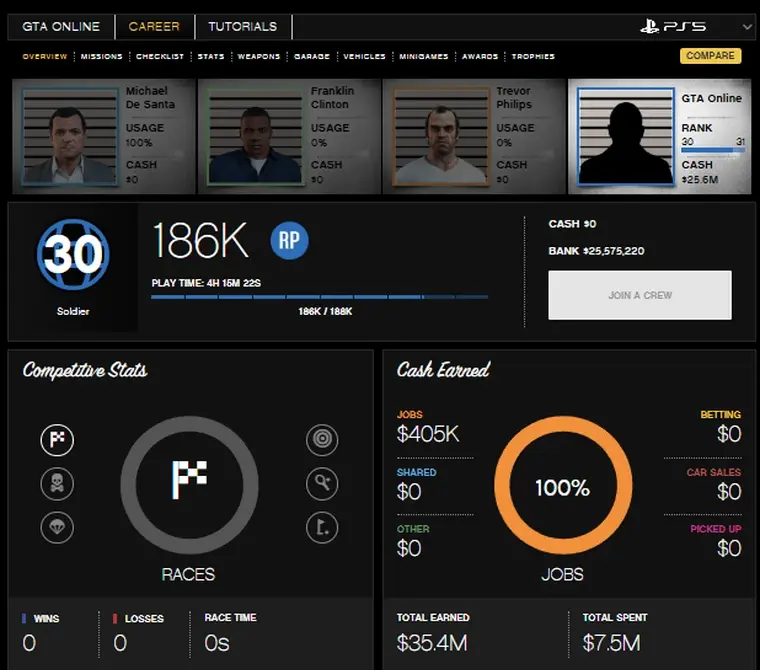The image size is (760, 670).
Task: Select Trevor Philips' mugshot card
Action: tap(473, 137)
